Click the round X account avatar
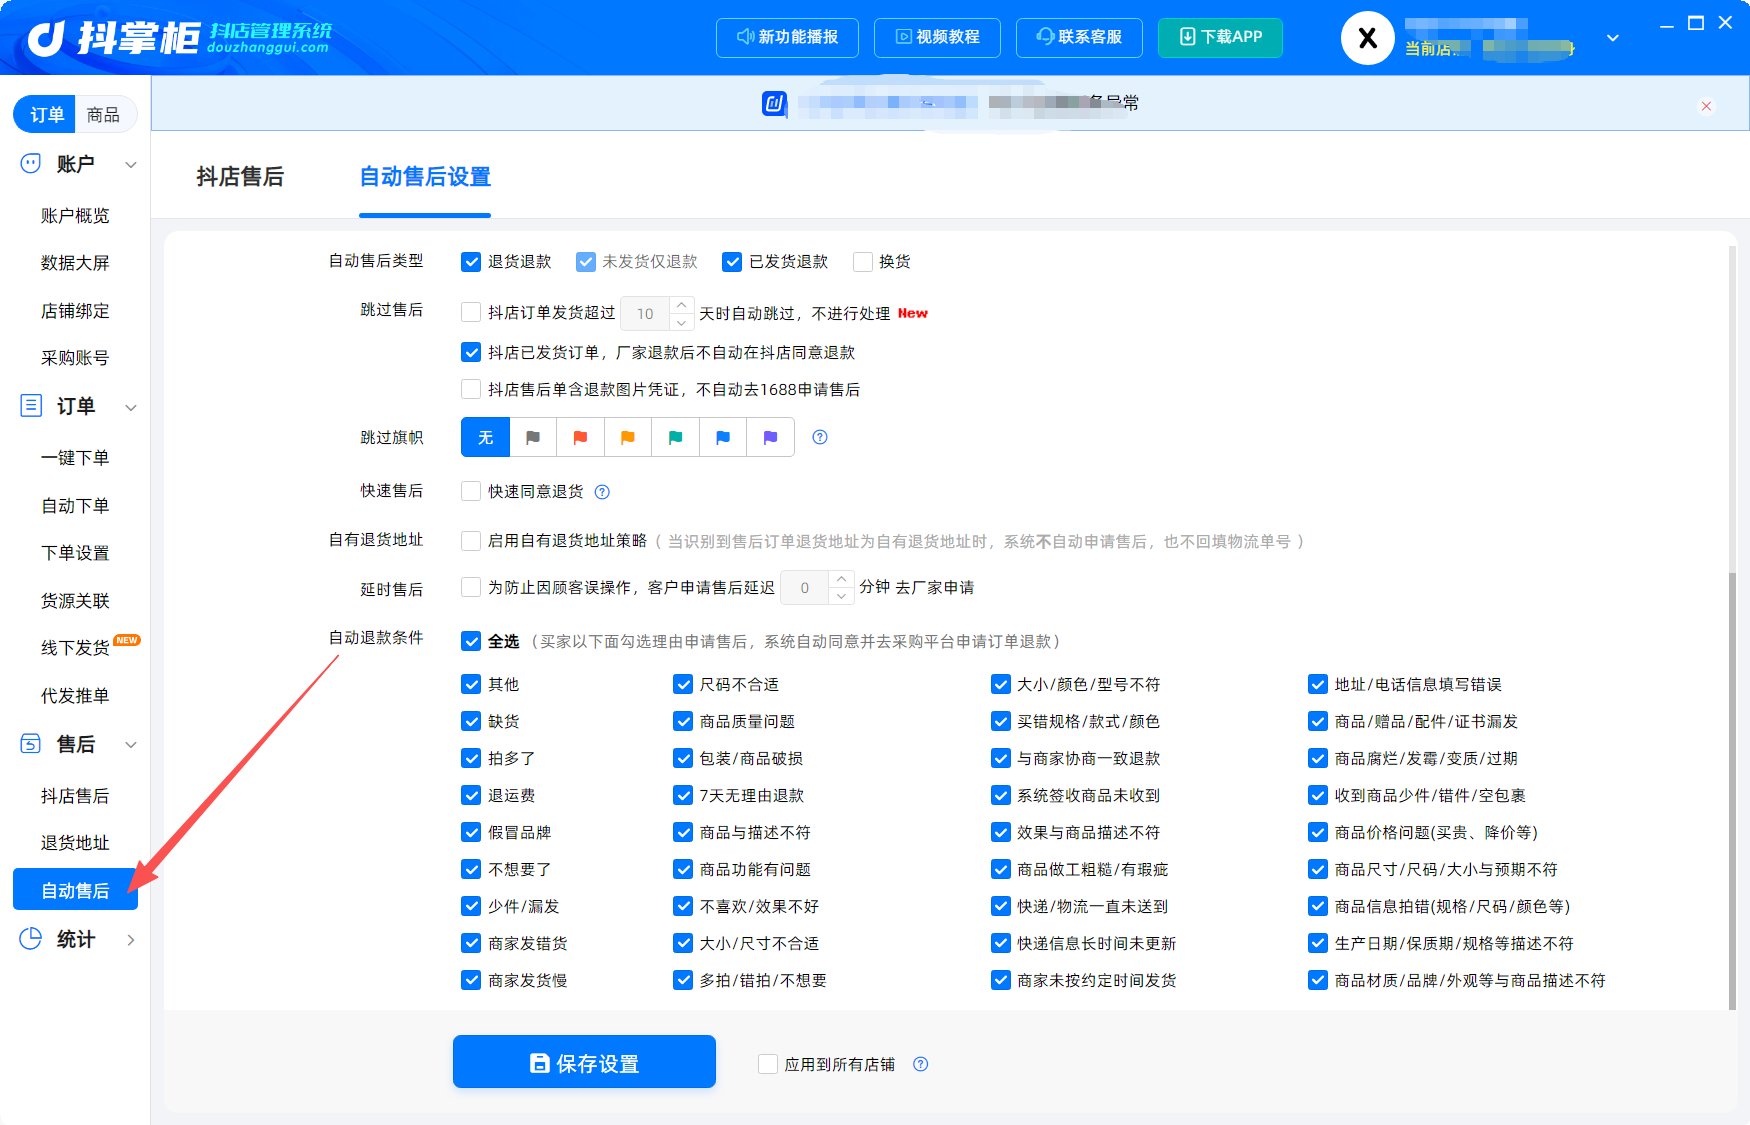 [1367, 38]
